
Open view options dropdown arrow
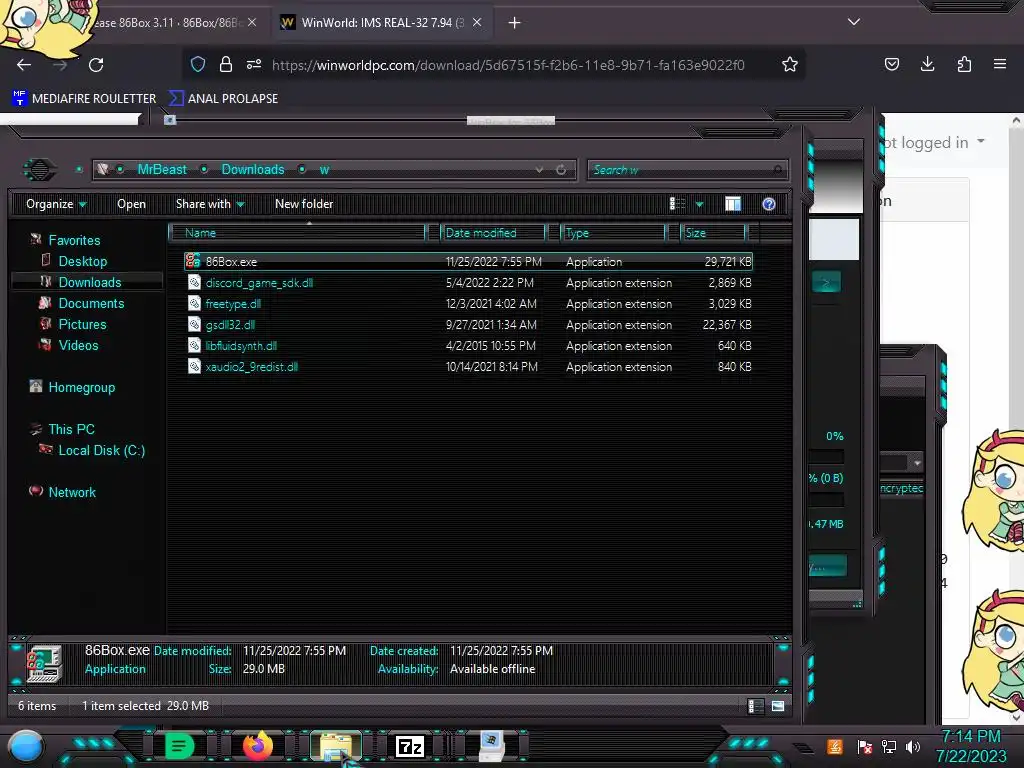(x=699, y=204)
